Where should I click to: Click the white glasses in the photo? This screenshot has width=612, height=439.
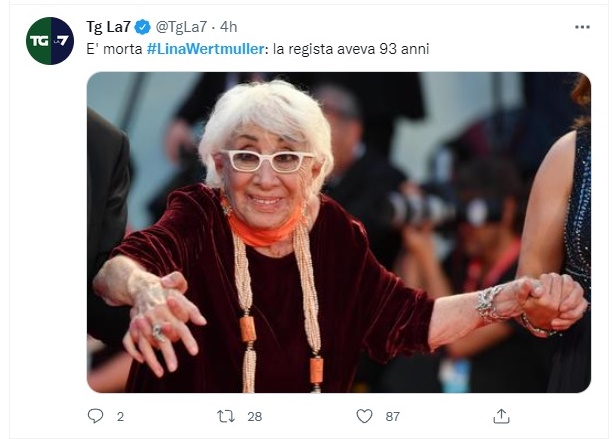266,161
